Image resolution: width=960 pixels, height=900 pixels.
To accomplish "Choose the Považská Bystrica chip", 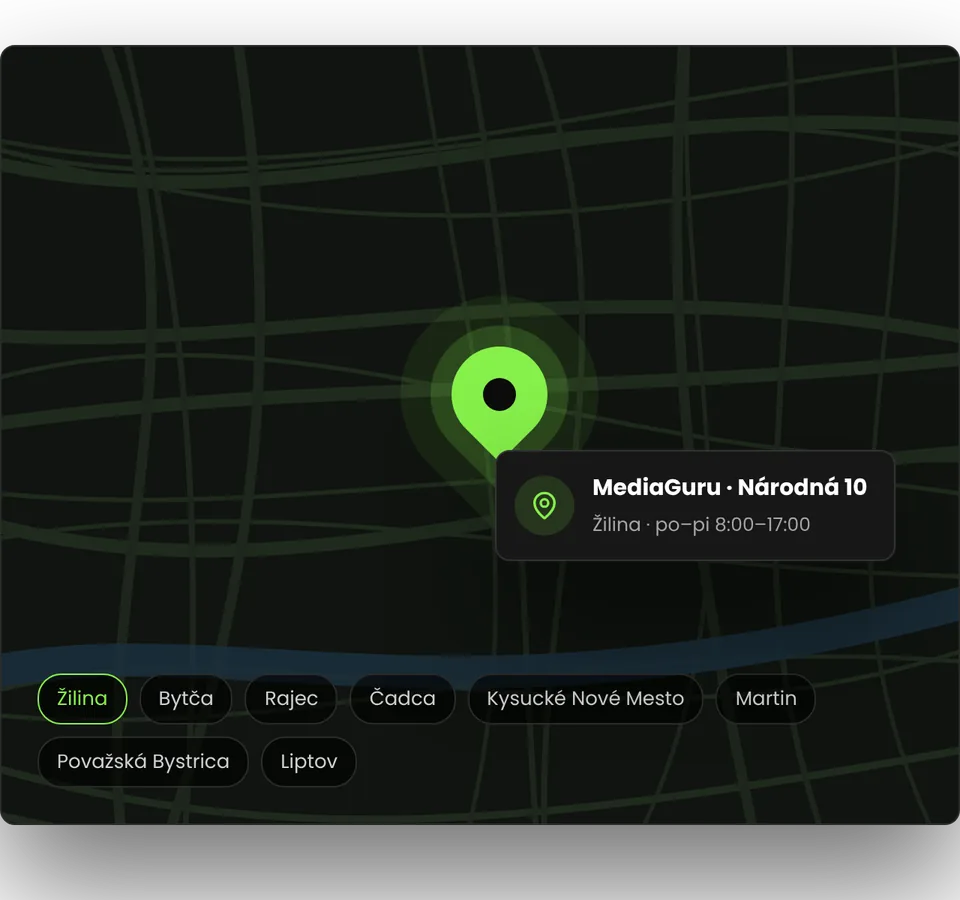I will pos(143,762).
